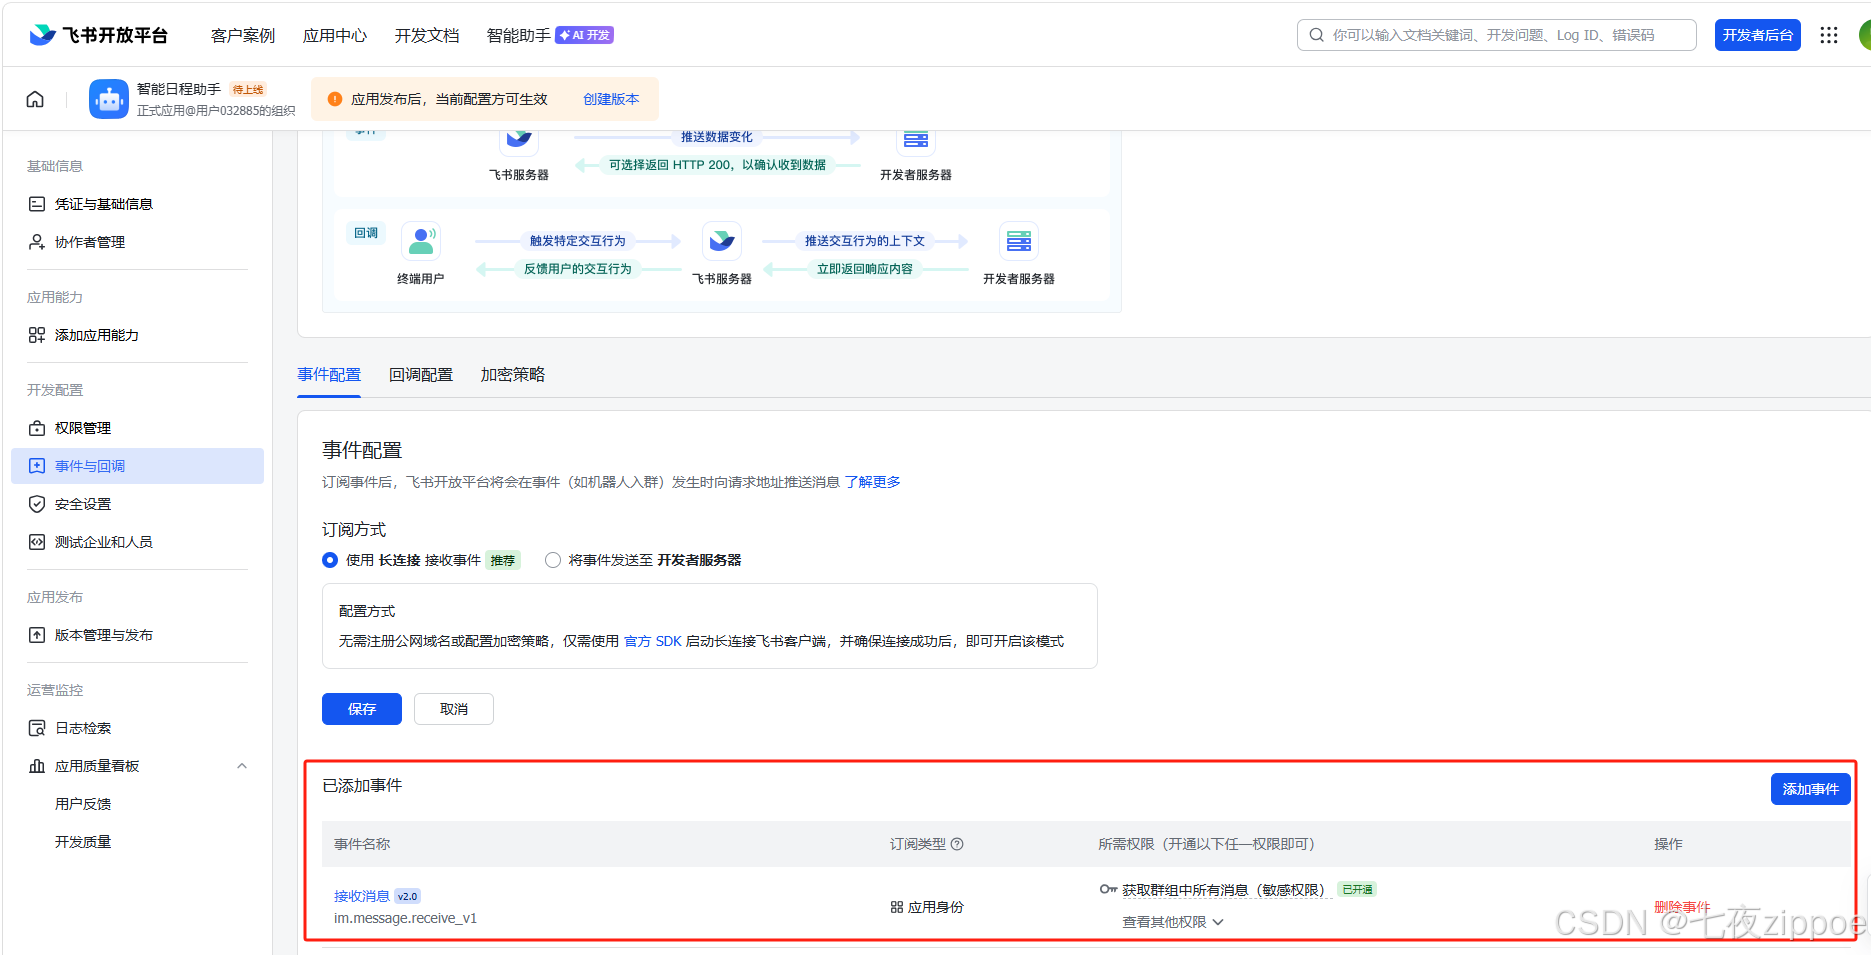The height and width of the screenshot is (955, 1871).
Task: Switch to the 加密策略 tab
Action: point(513,375)
